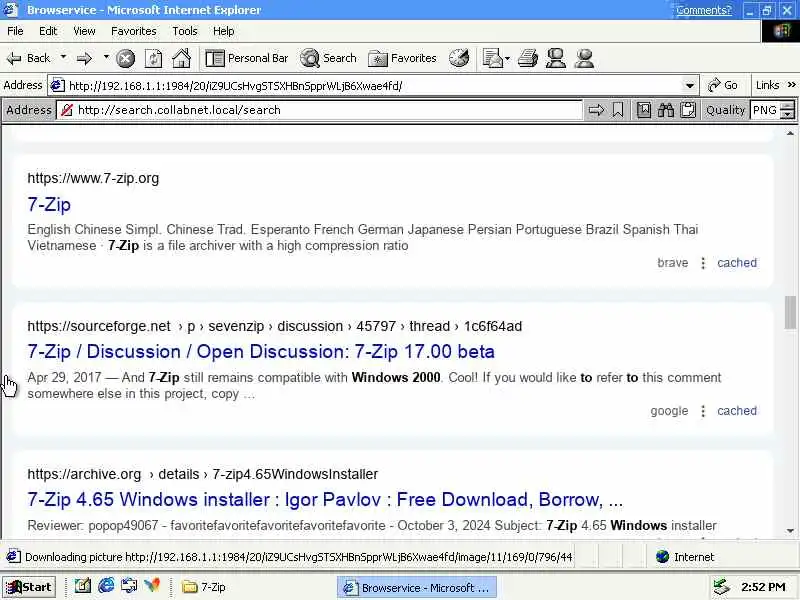Click the Quality PNG selector field
This screenshot has height=600, width=800.
pyautogui.click(x=765, y=110)
